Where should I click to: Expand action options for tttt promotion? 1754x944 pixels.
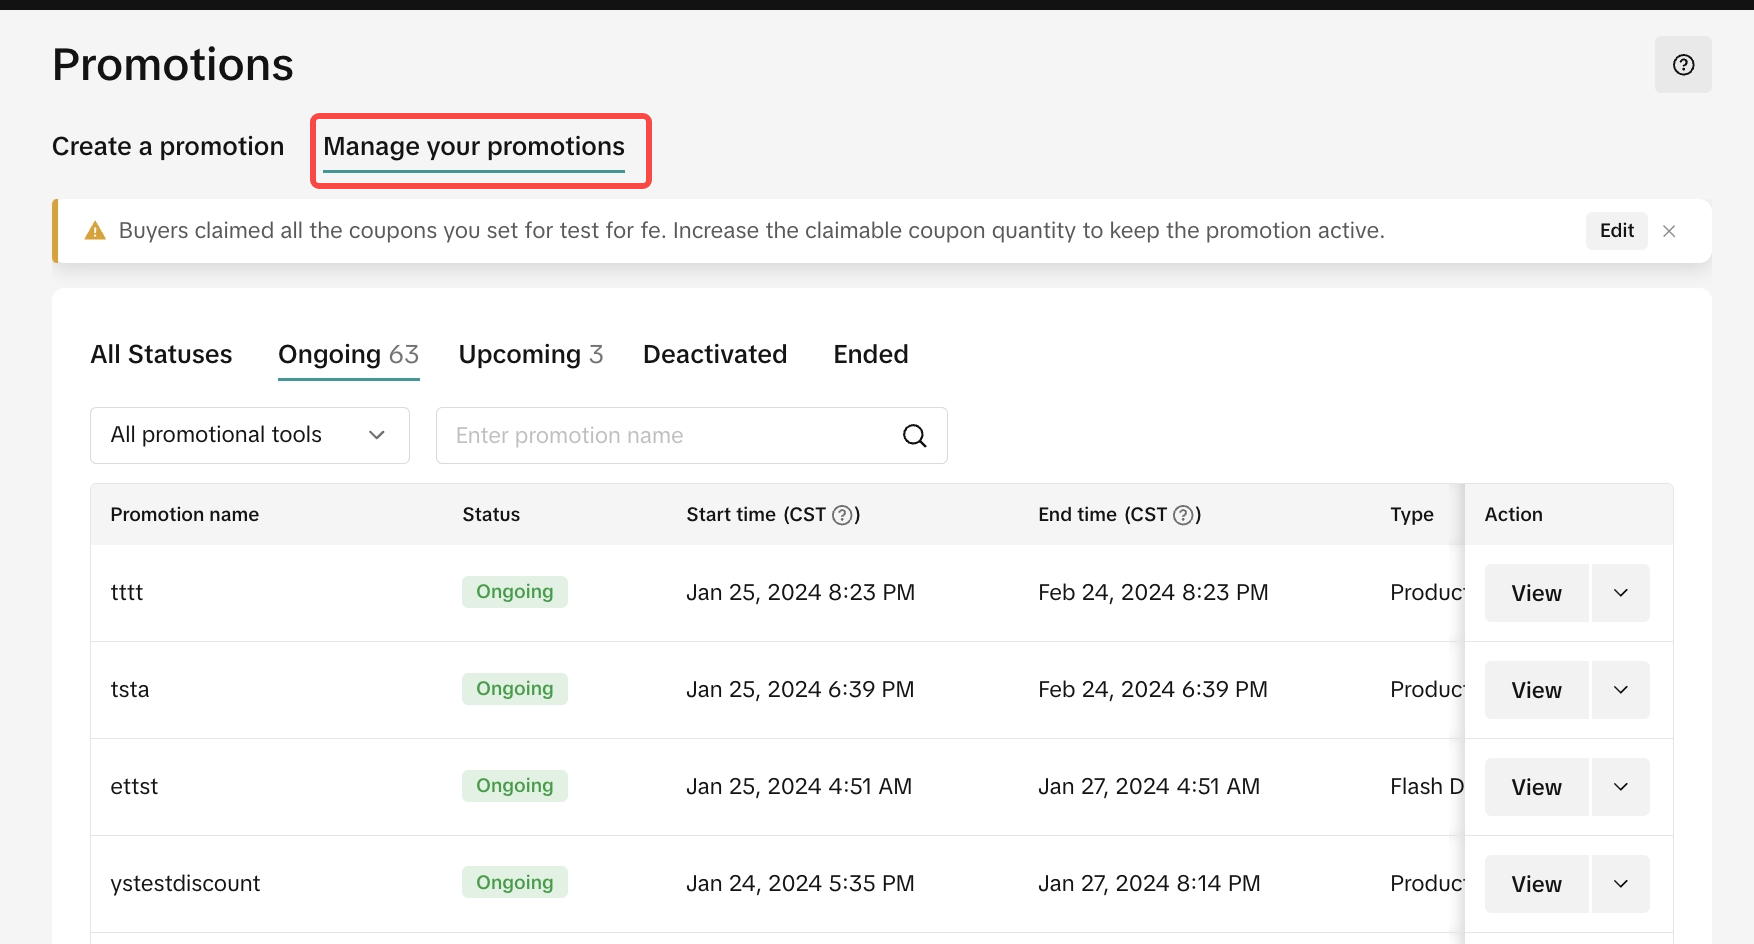point(1620,593)
